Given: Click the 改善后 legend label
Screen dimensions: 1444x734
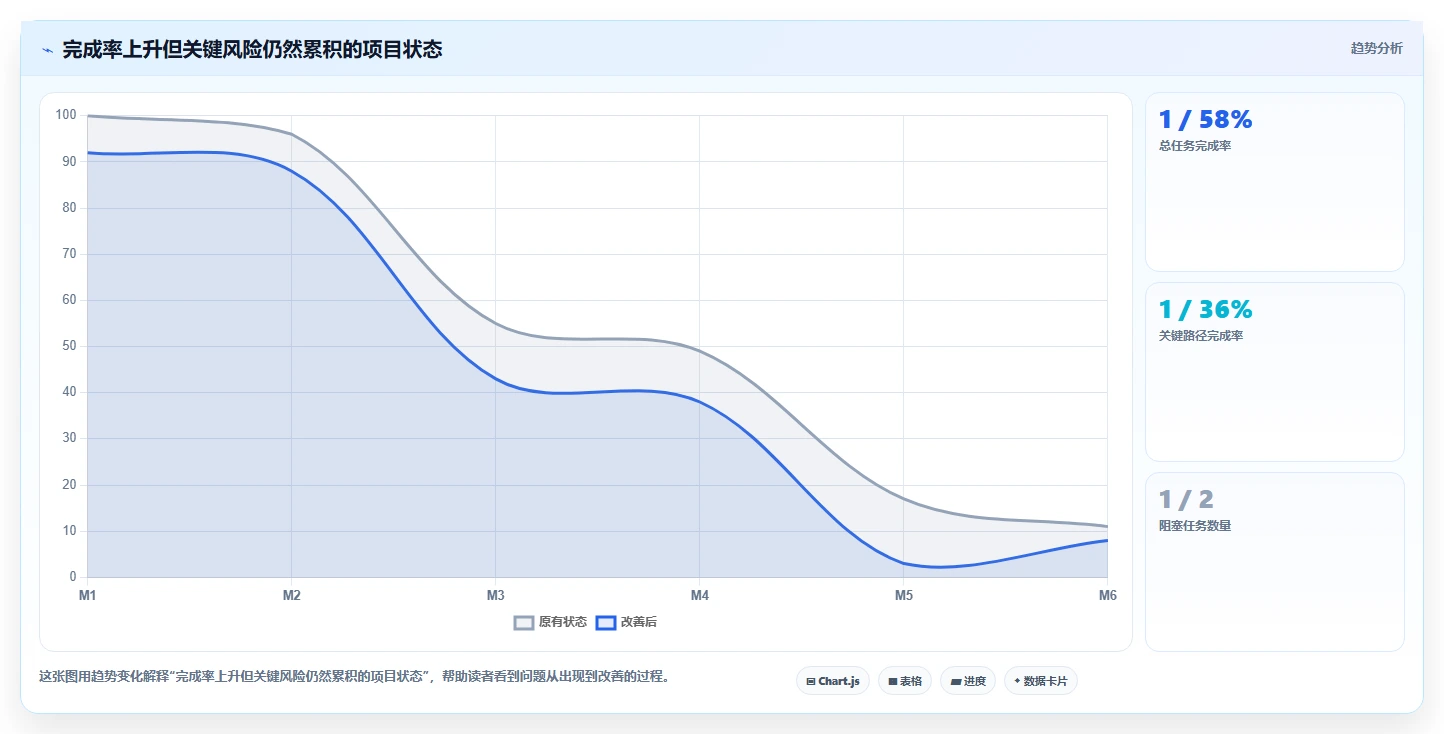Looking at the screenshot, I should [639, 622].
